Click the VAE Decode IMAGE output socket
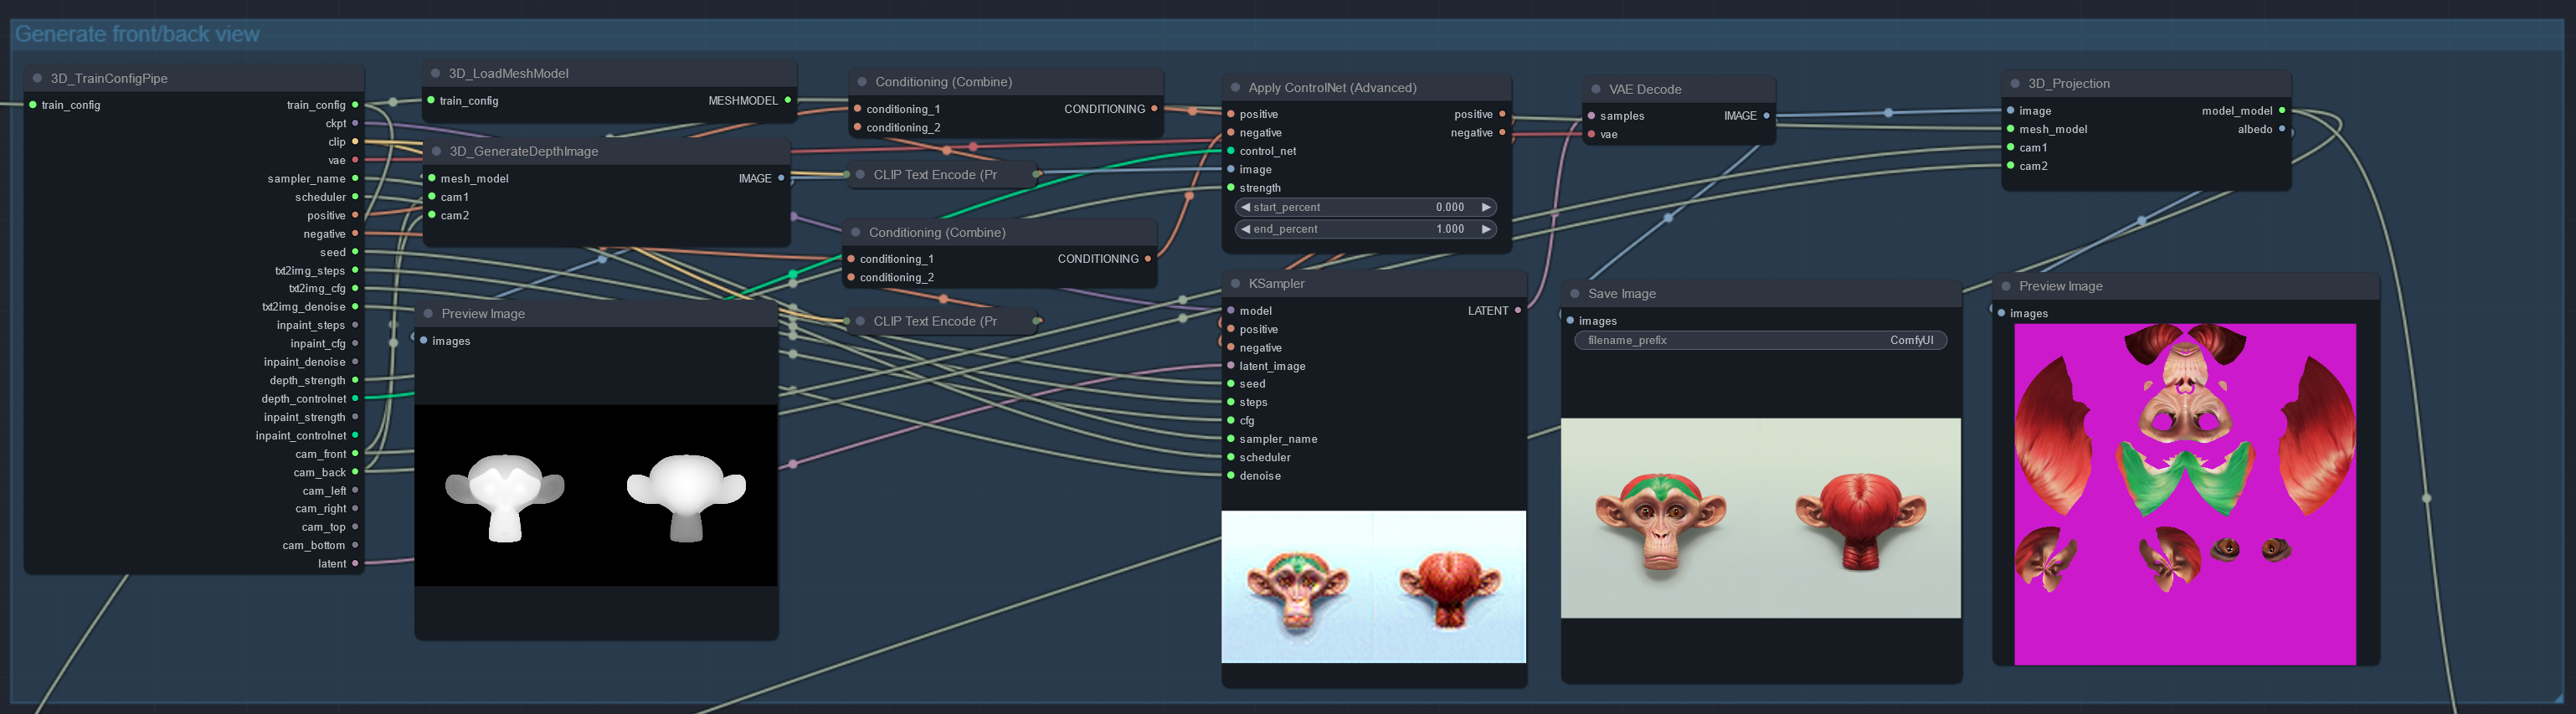This screenshot has width=2576, height=714. [x=1766, y=116]
